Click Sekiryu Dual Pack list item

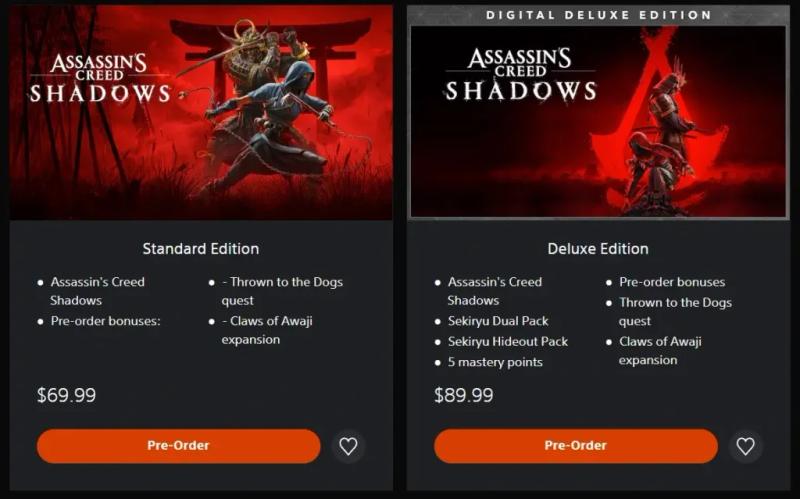click(498, 321)
